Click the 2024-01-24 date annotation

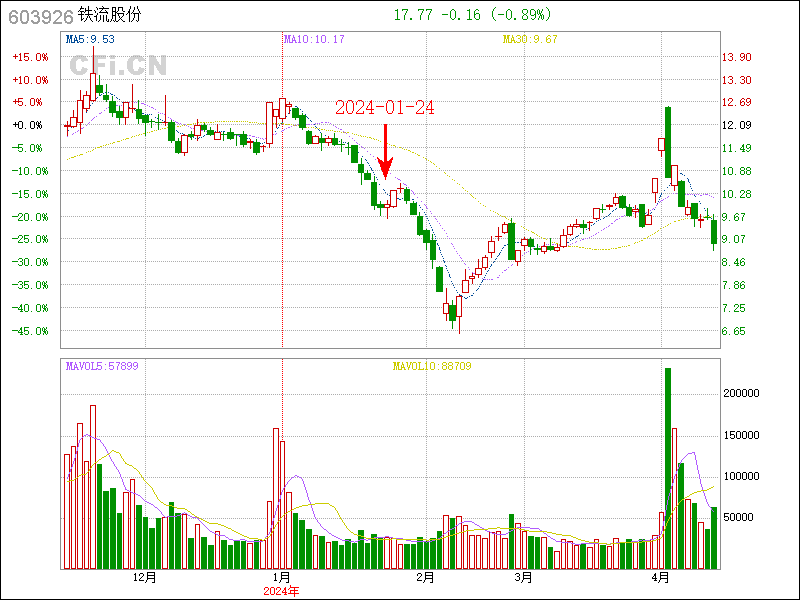384,108
